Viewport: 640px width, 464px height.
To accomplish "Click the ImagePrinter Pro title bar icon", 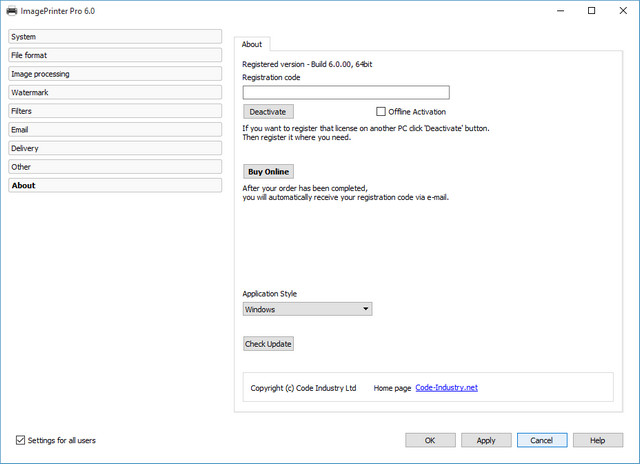I will pos(10,11).
